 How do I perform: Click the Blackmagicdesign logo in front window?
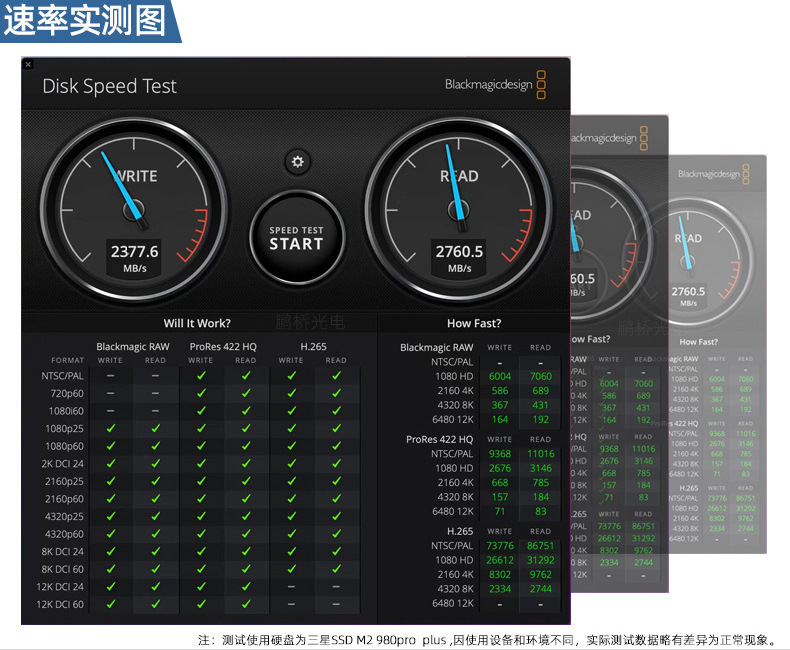(495, 85)
